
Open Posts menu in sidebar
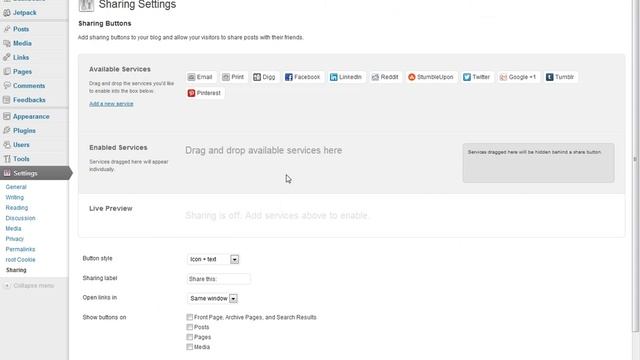21,29
